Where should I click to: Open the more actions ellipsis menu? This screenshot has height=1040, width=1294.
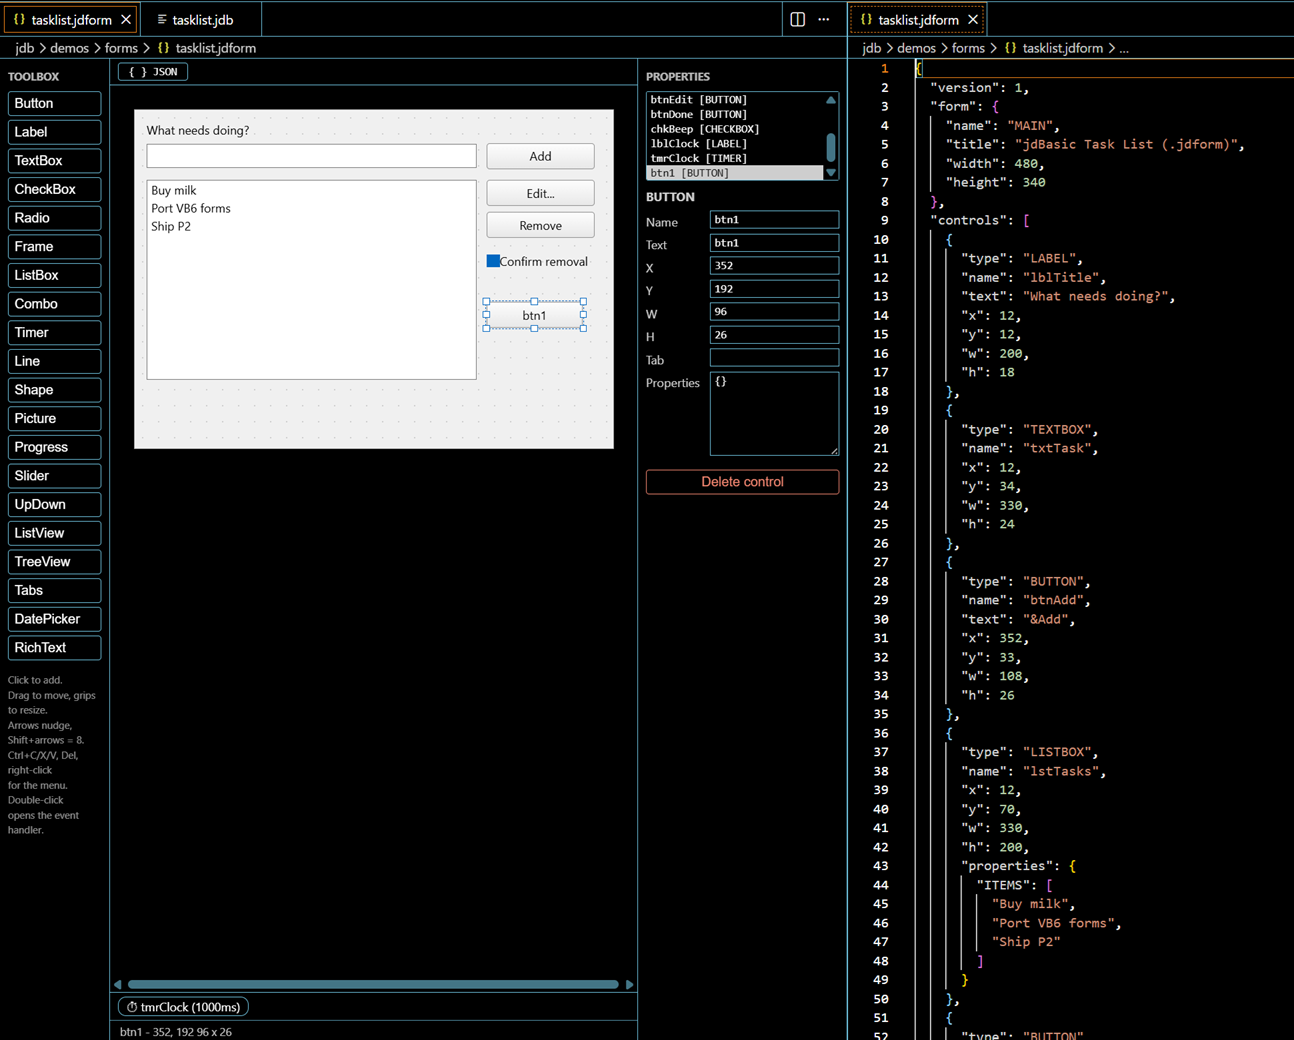tap(824, 19)
